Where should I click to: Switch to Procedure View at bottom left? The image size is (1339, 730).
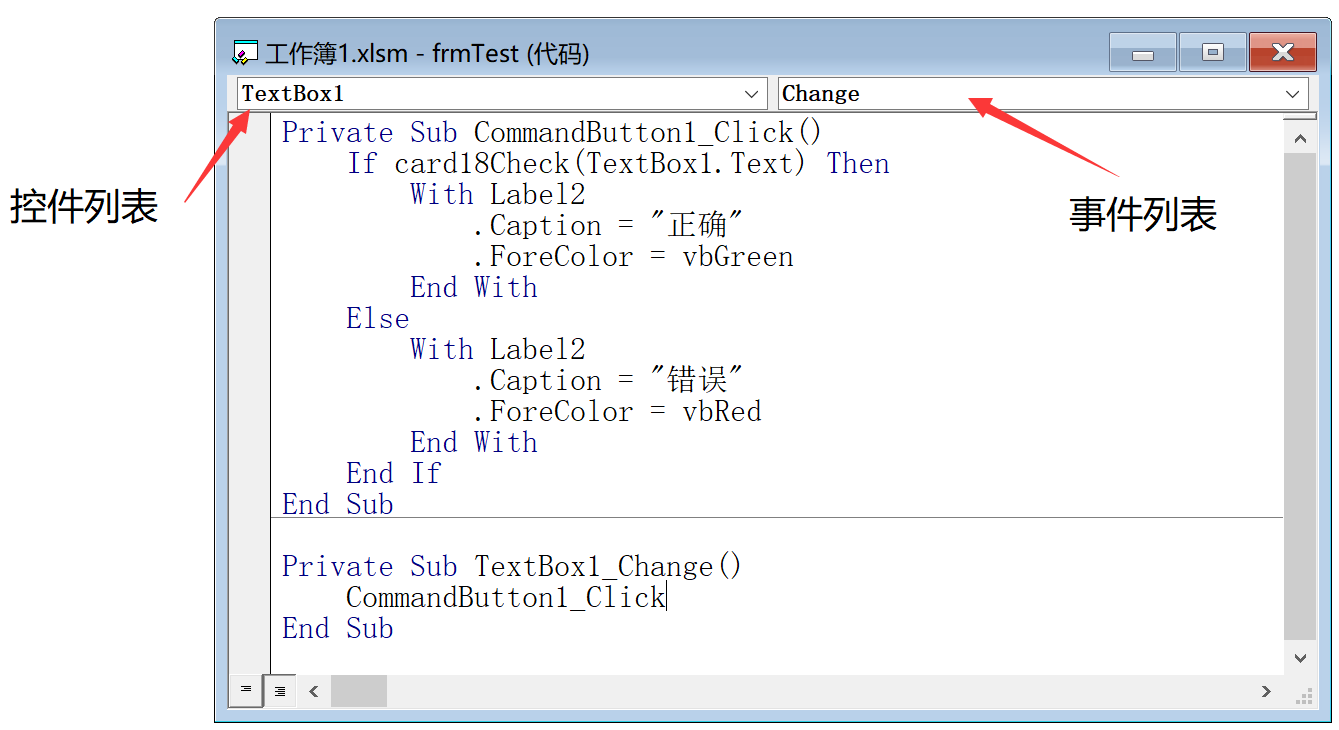coord(246,690)
